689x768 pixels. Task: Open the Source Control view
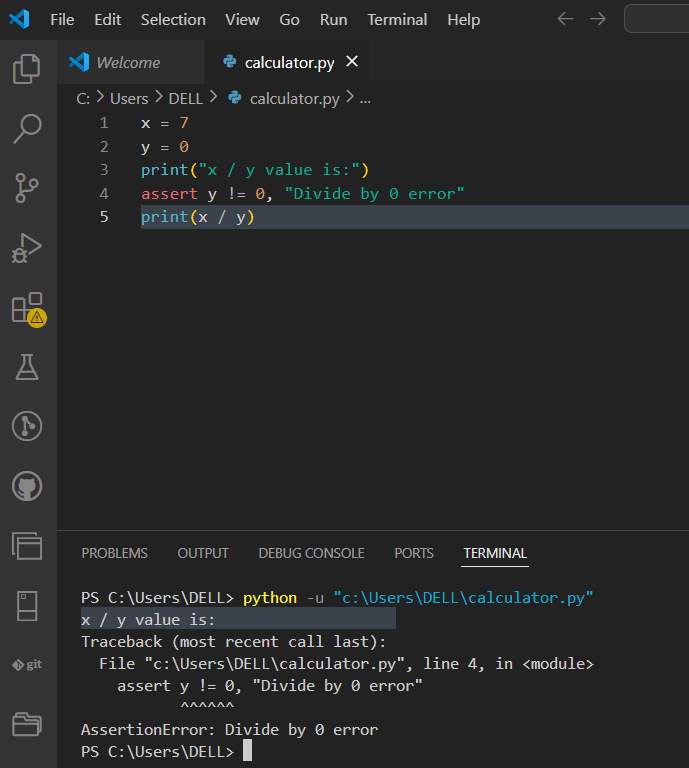click(x=27, y=188)
